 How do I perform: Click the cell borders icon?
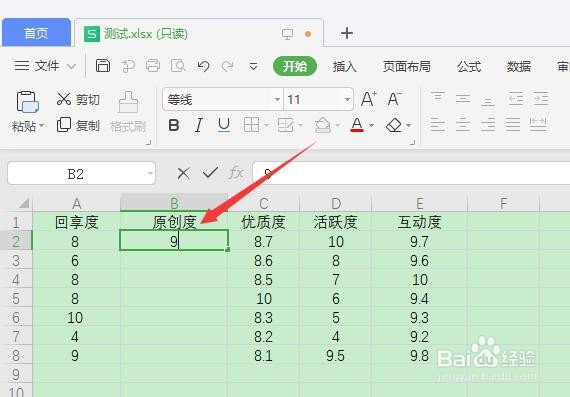252,125
